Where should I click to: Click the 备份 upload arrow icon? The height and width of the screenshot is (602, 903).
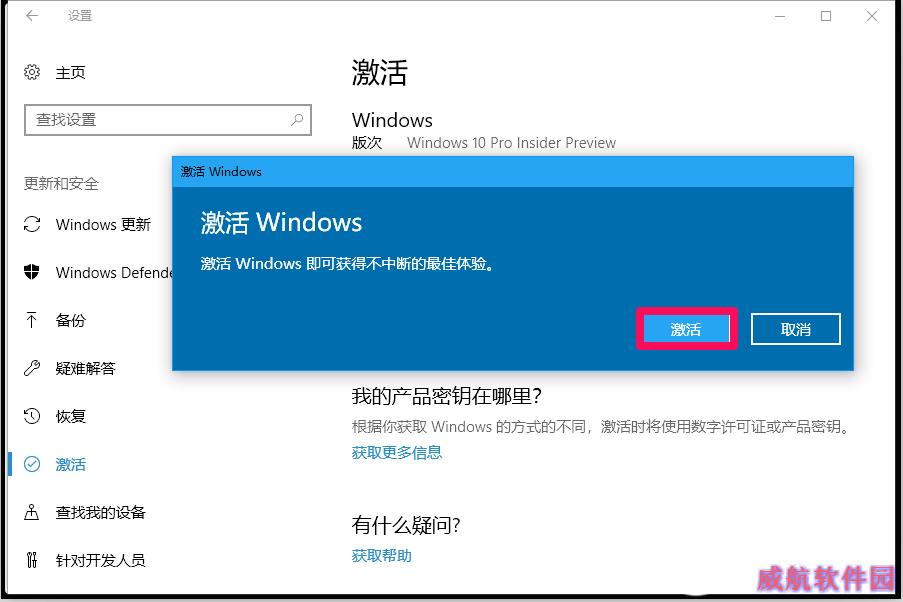(32, 320)
